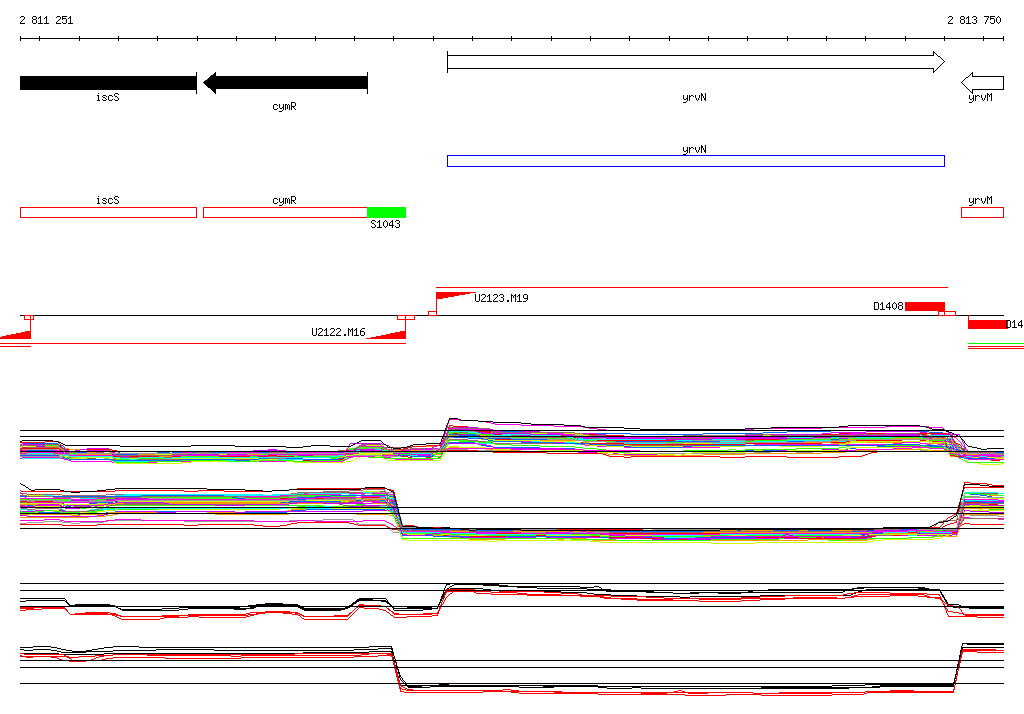Click the yrvM label above red box
The image size is (1024, 714).
coord(980,200)
